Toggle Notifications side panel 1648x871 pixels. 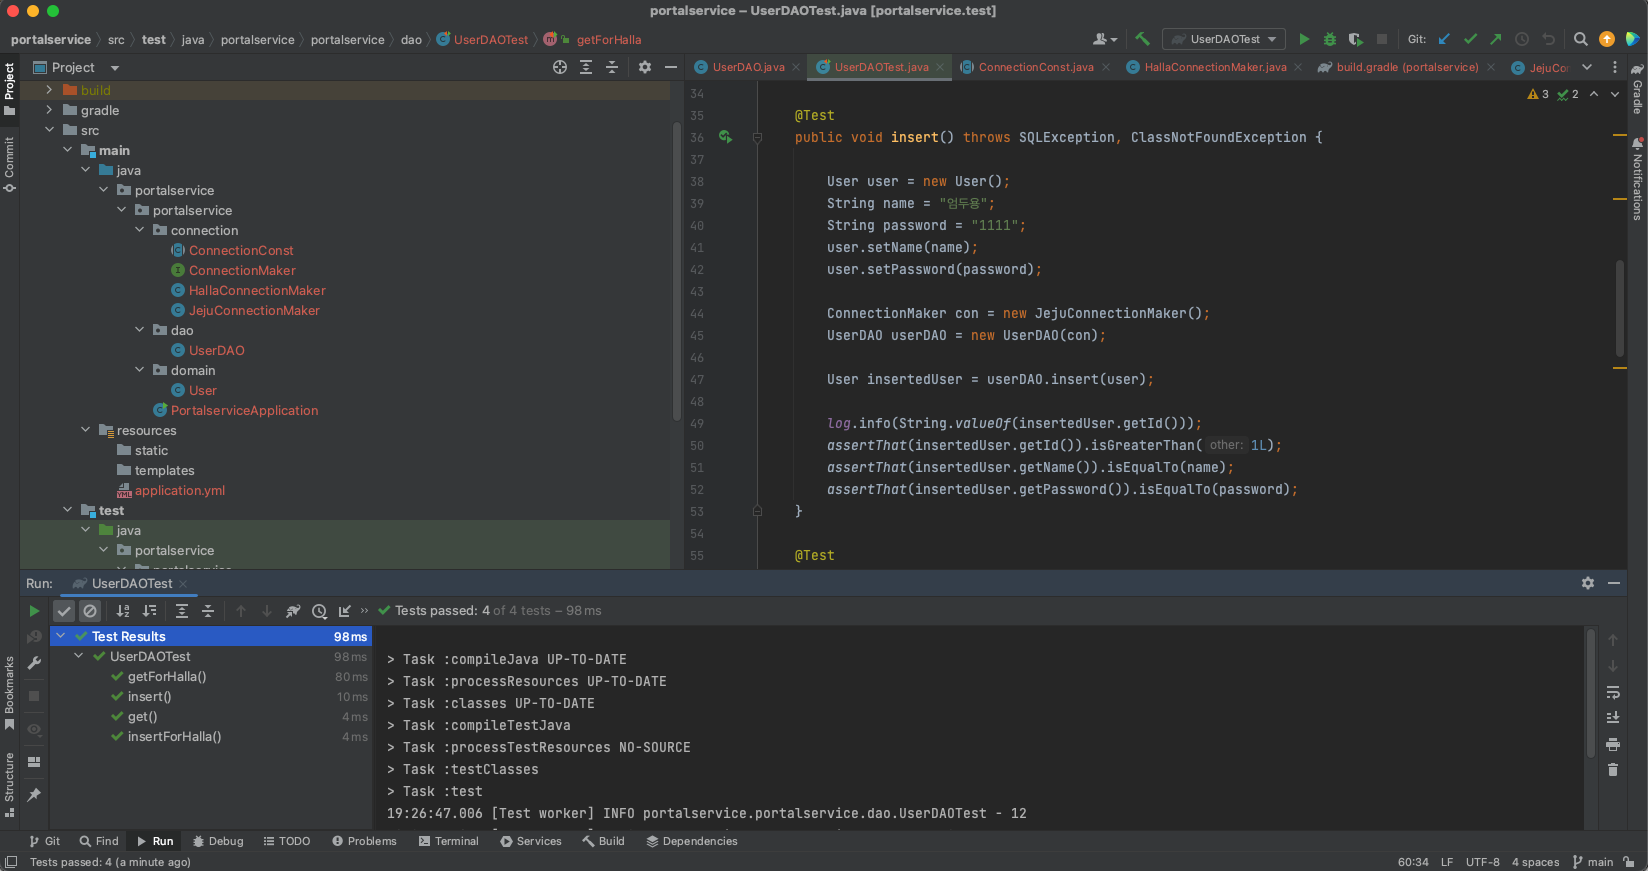click(x=1637, y=179)
